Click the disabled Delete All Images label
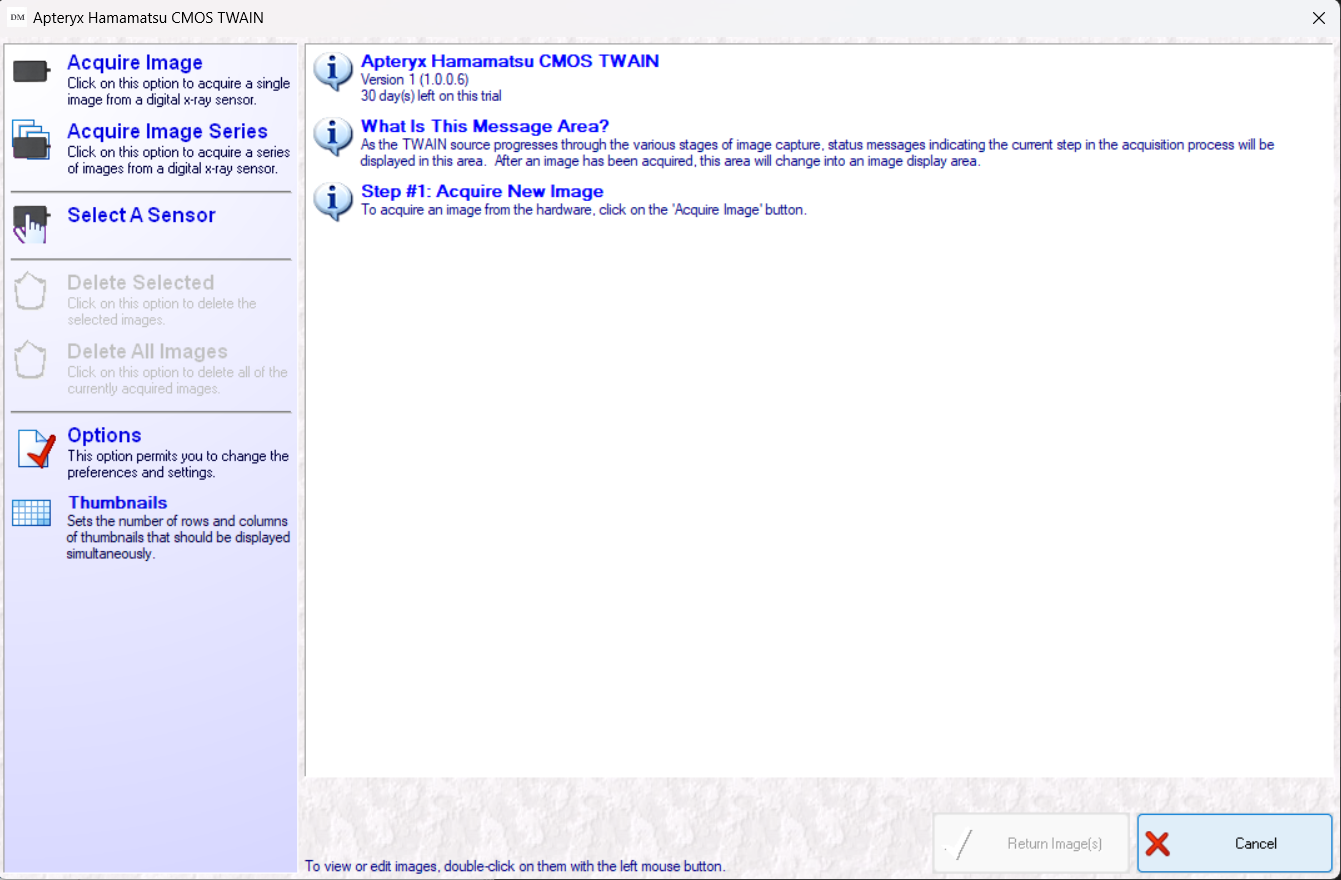This screenshot has width=1341, height=880. pos(147,351)
